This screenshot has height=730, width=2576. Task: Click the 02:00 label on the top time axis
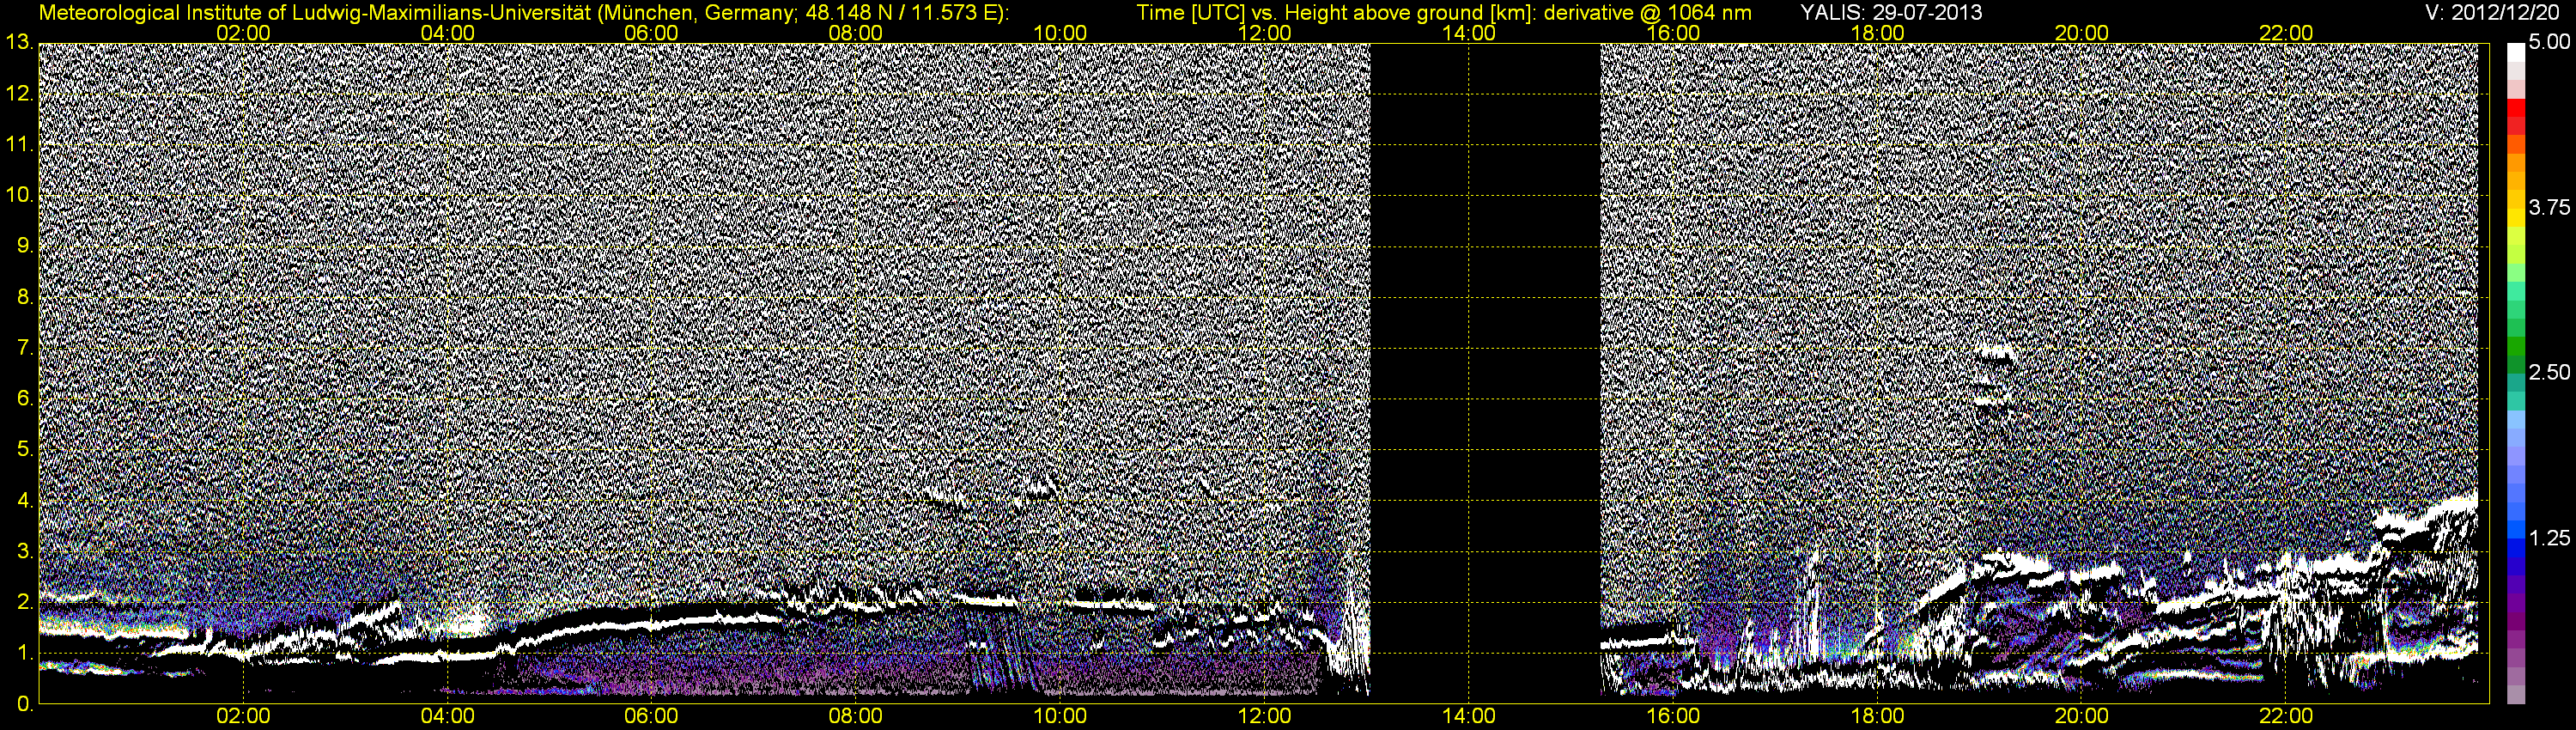point(243,33)
